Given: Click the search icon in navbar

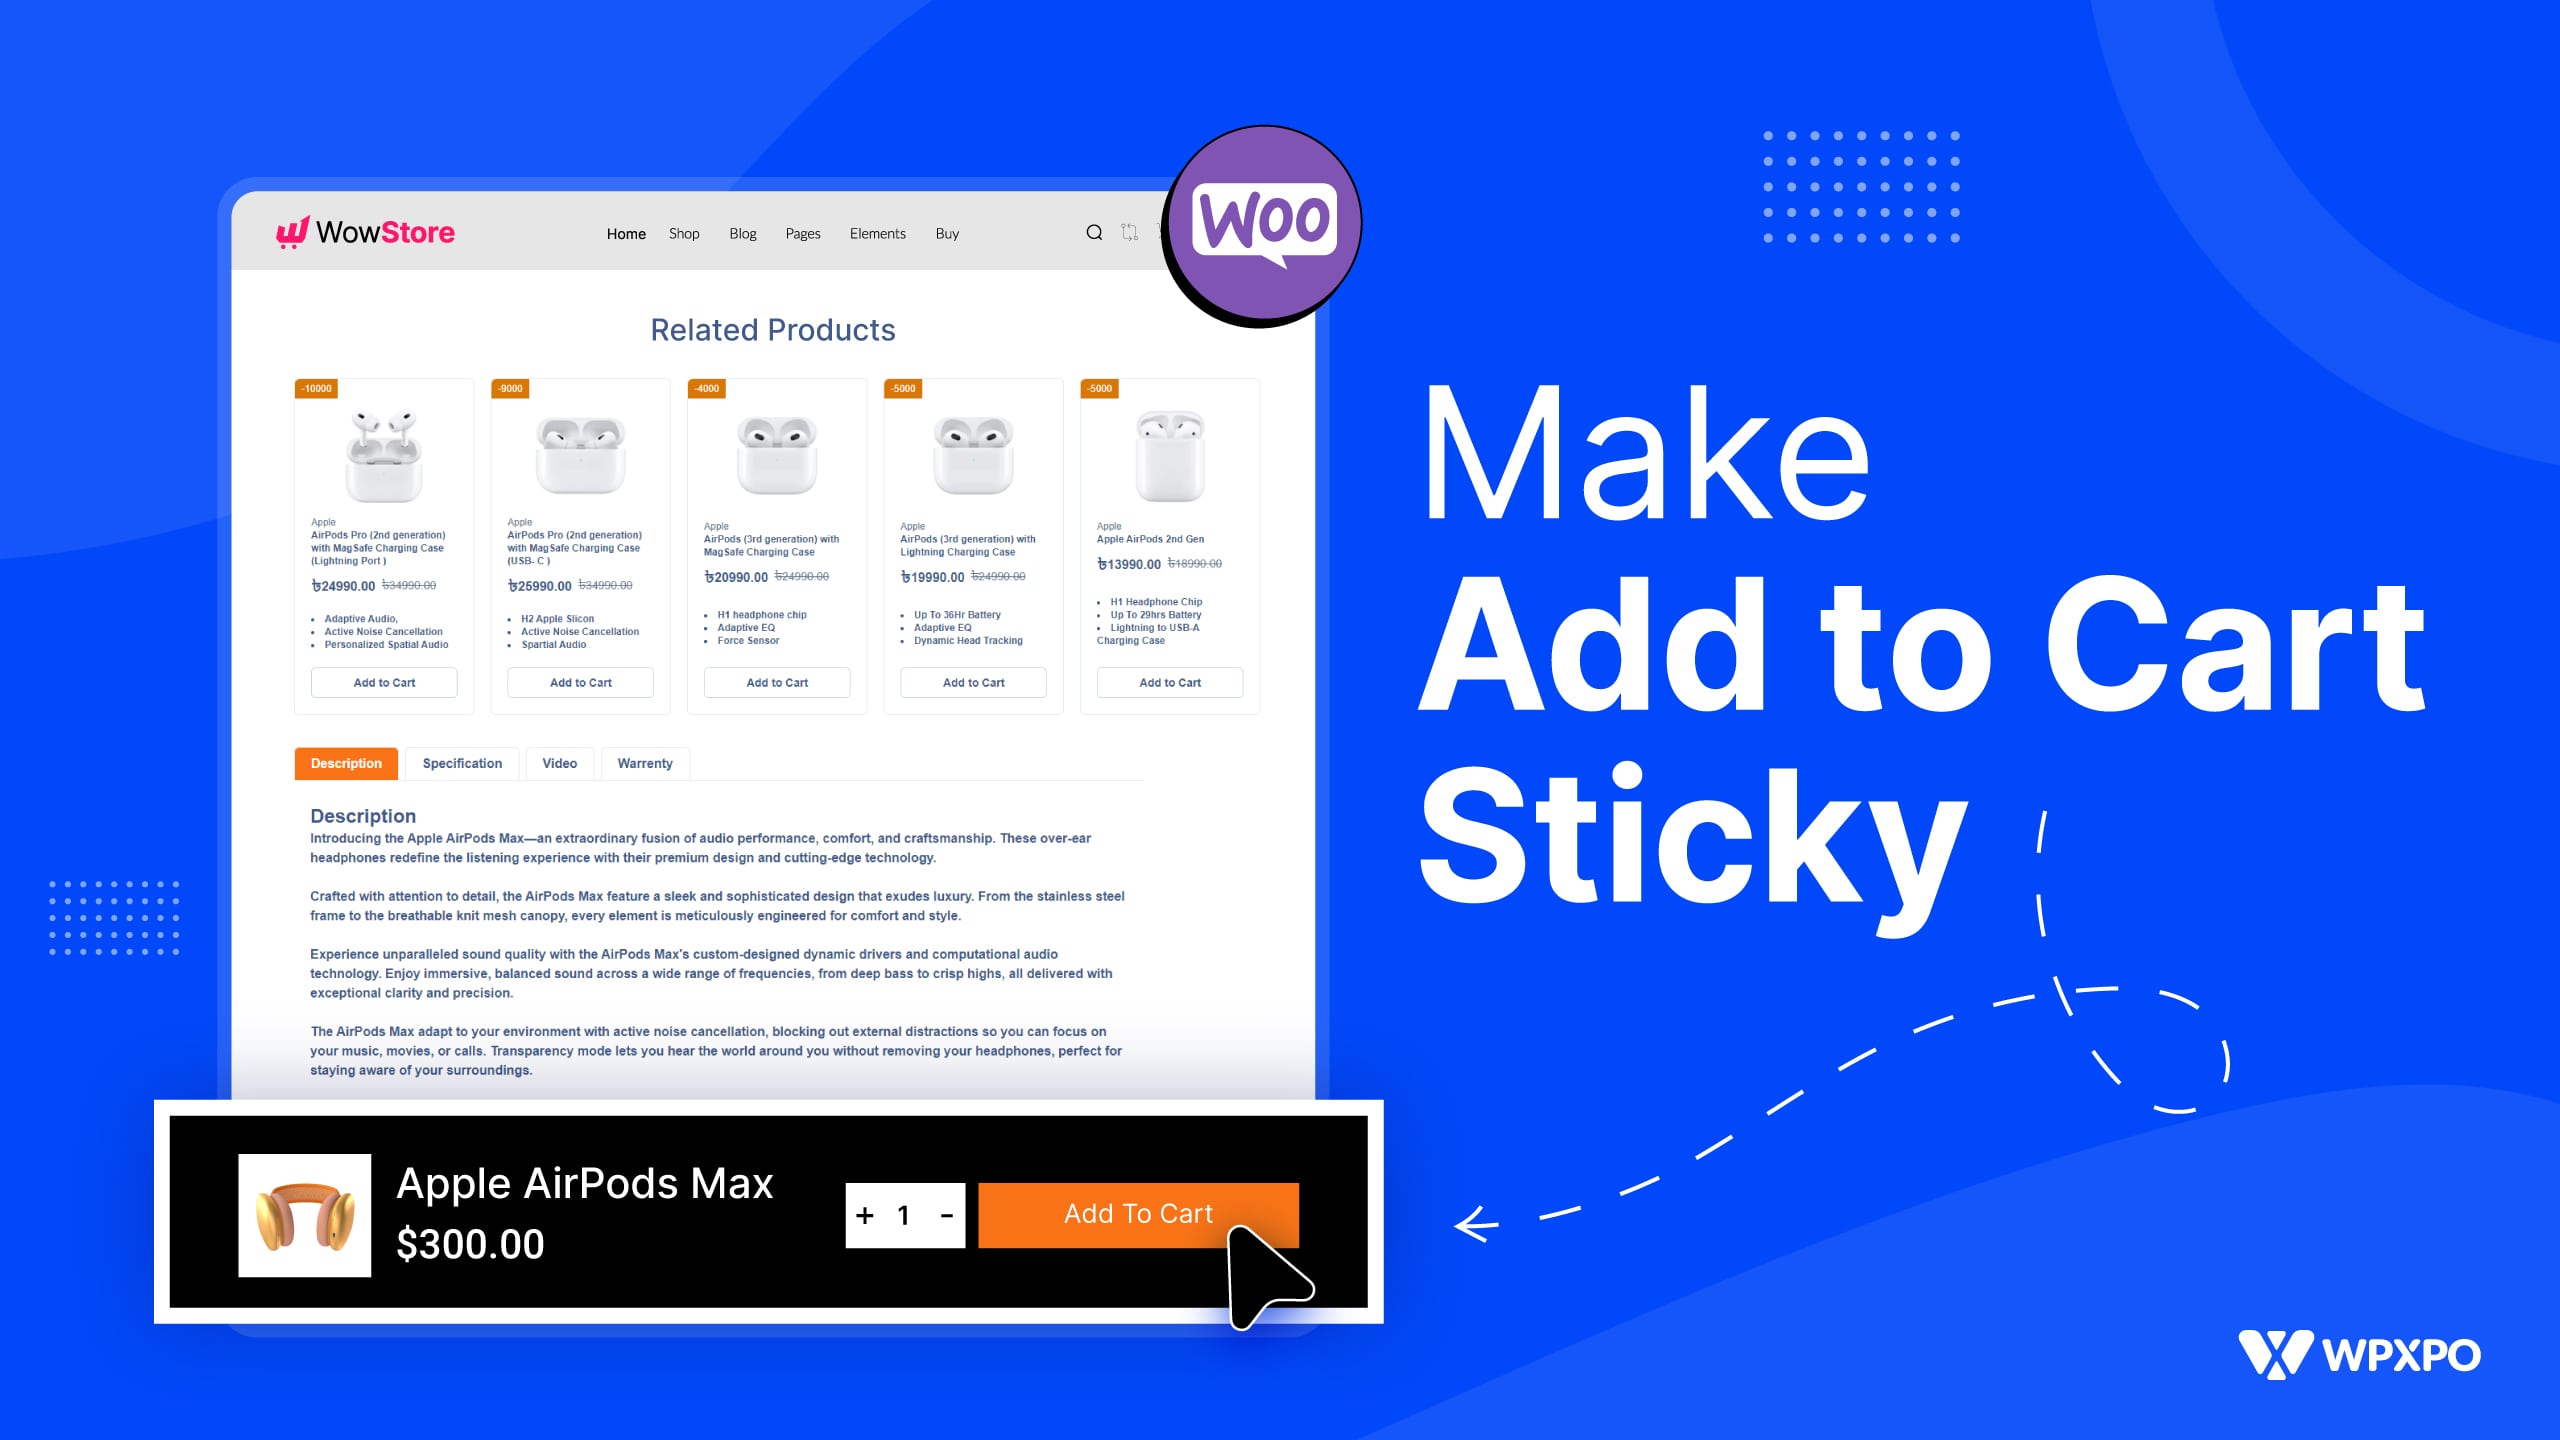Looking at the screenshot, I should (x=1090, y=234).
